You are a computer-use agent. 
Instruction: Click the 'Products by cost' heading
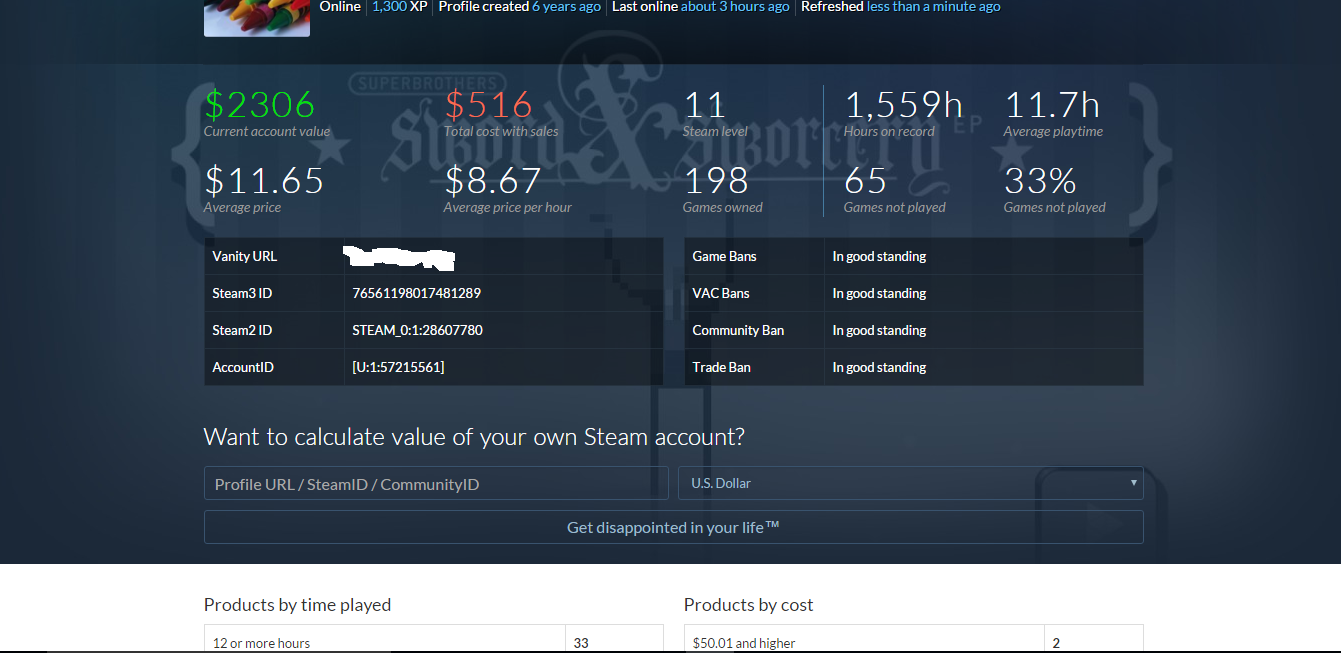(749, 605)
